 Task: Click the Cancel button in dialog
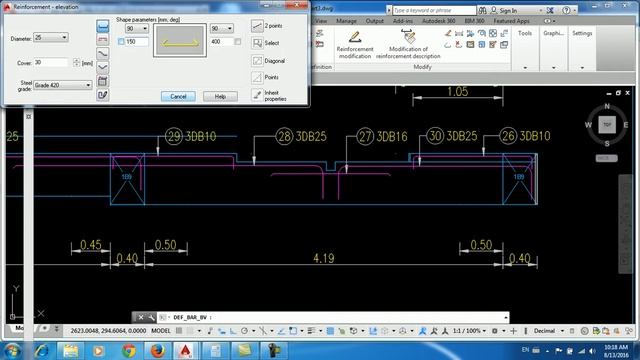(178, 96)
